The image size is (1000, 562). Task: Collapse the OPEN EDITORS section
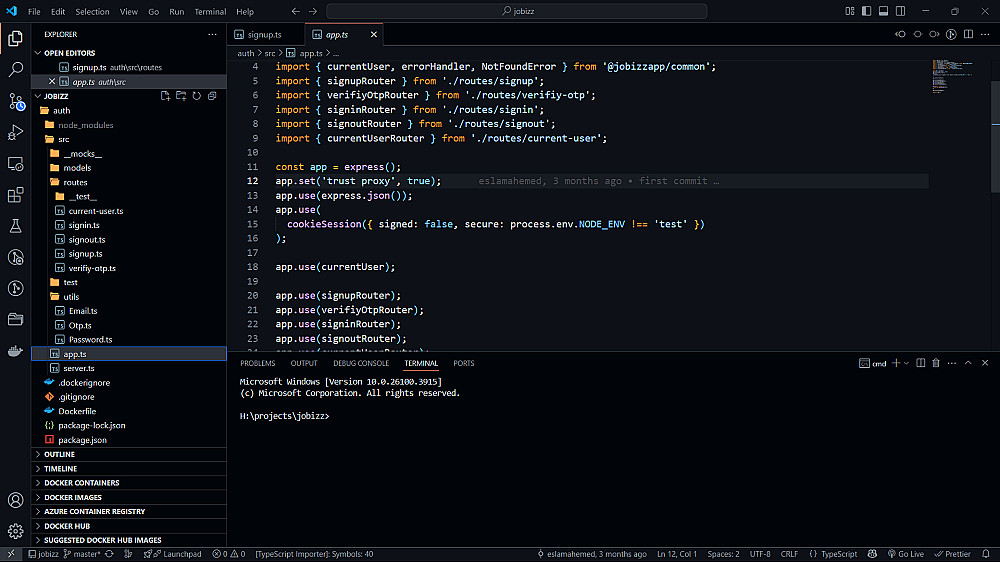pos(68,53)
